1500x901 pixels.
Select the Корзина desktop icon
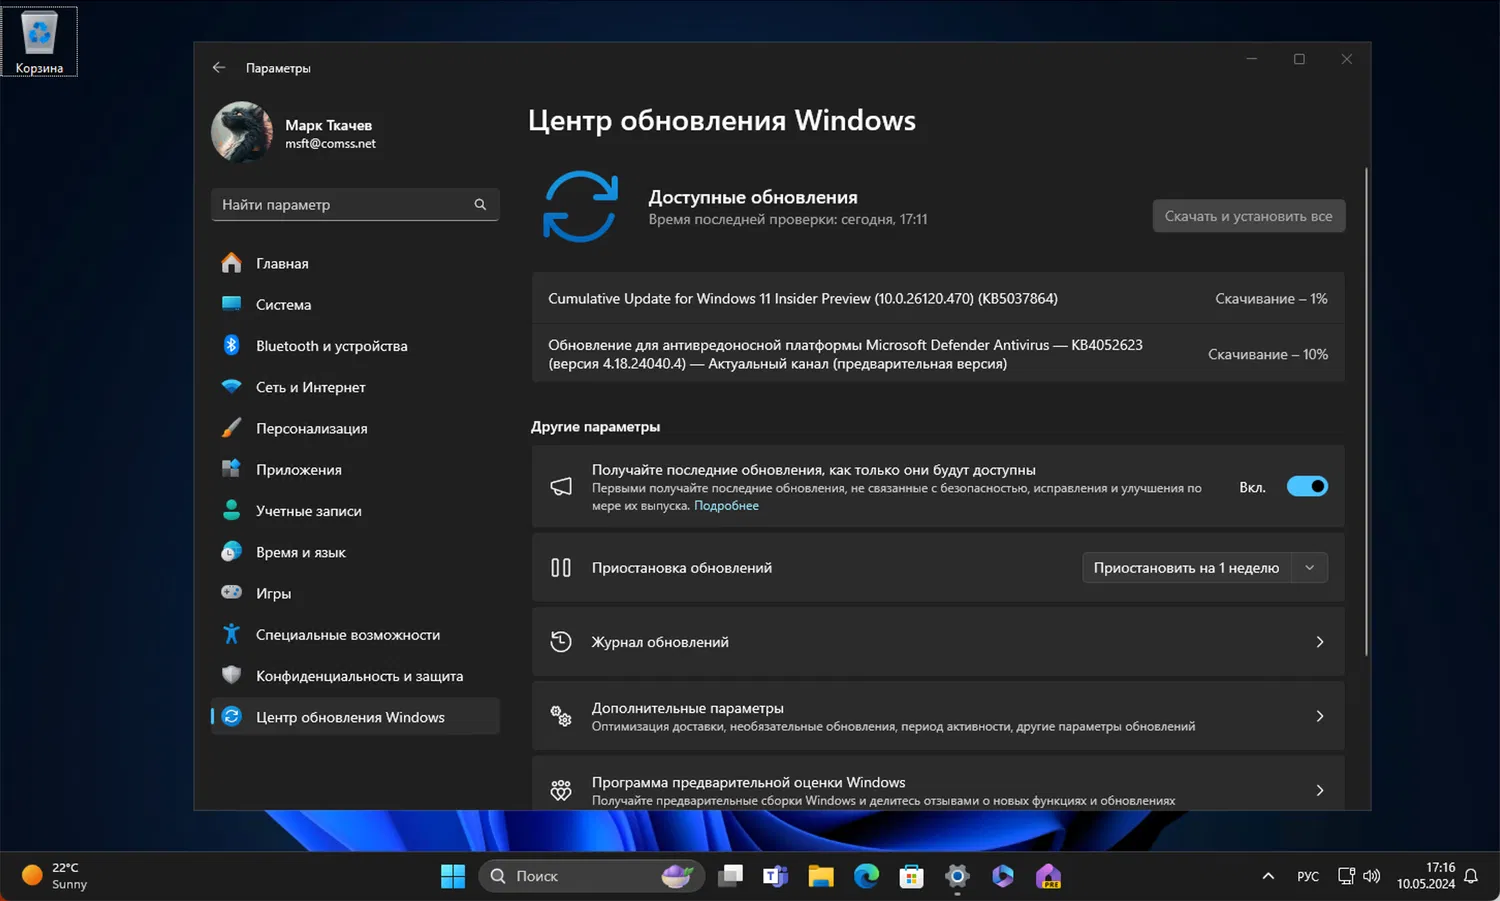(x=39, y=42)
